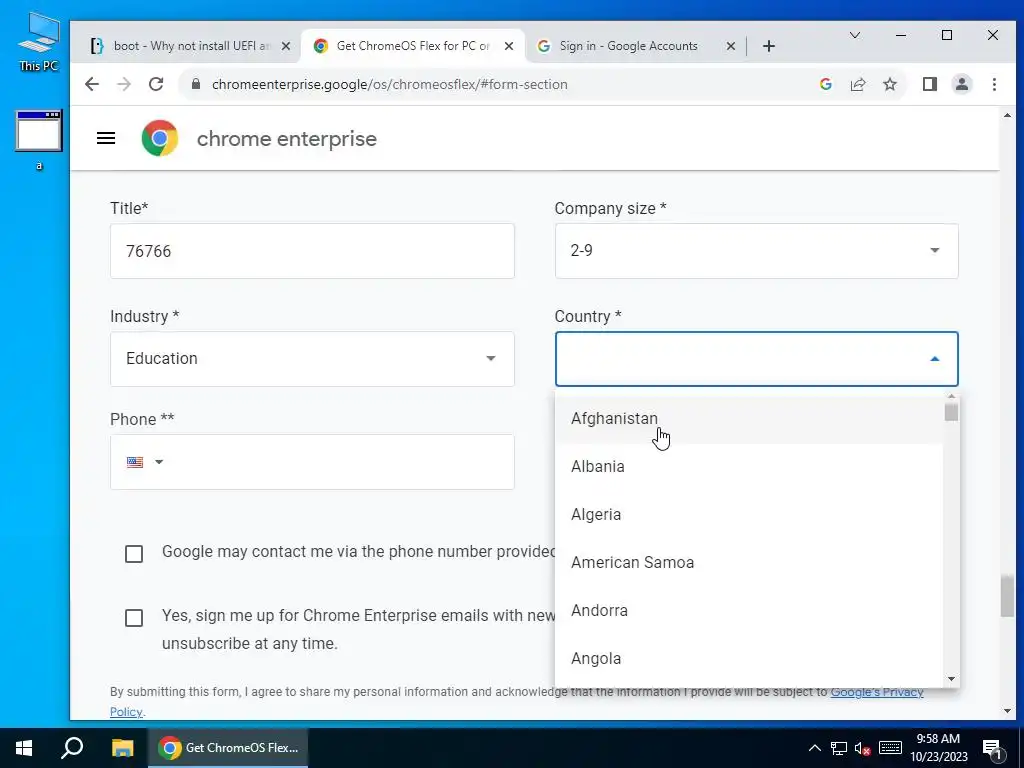Image resolution: width=1024 pixels, height=768 pixels.
Task: Select Albania from country list
Action: [748, 466]
